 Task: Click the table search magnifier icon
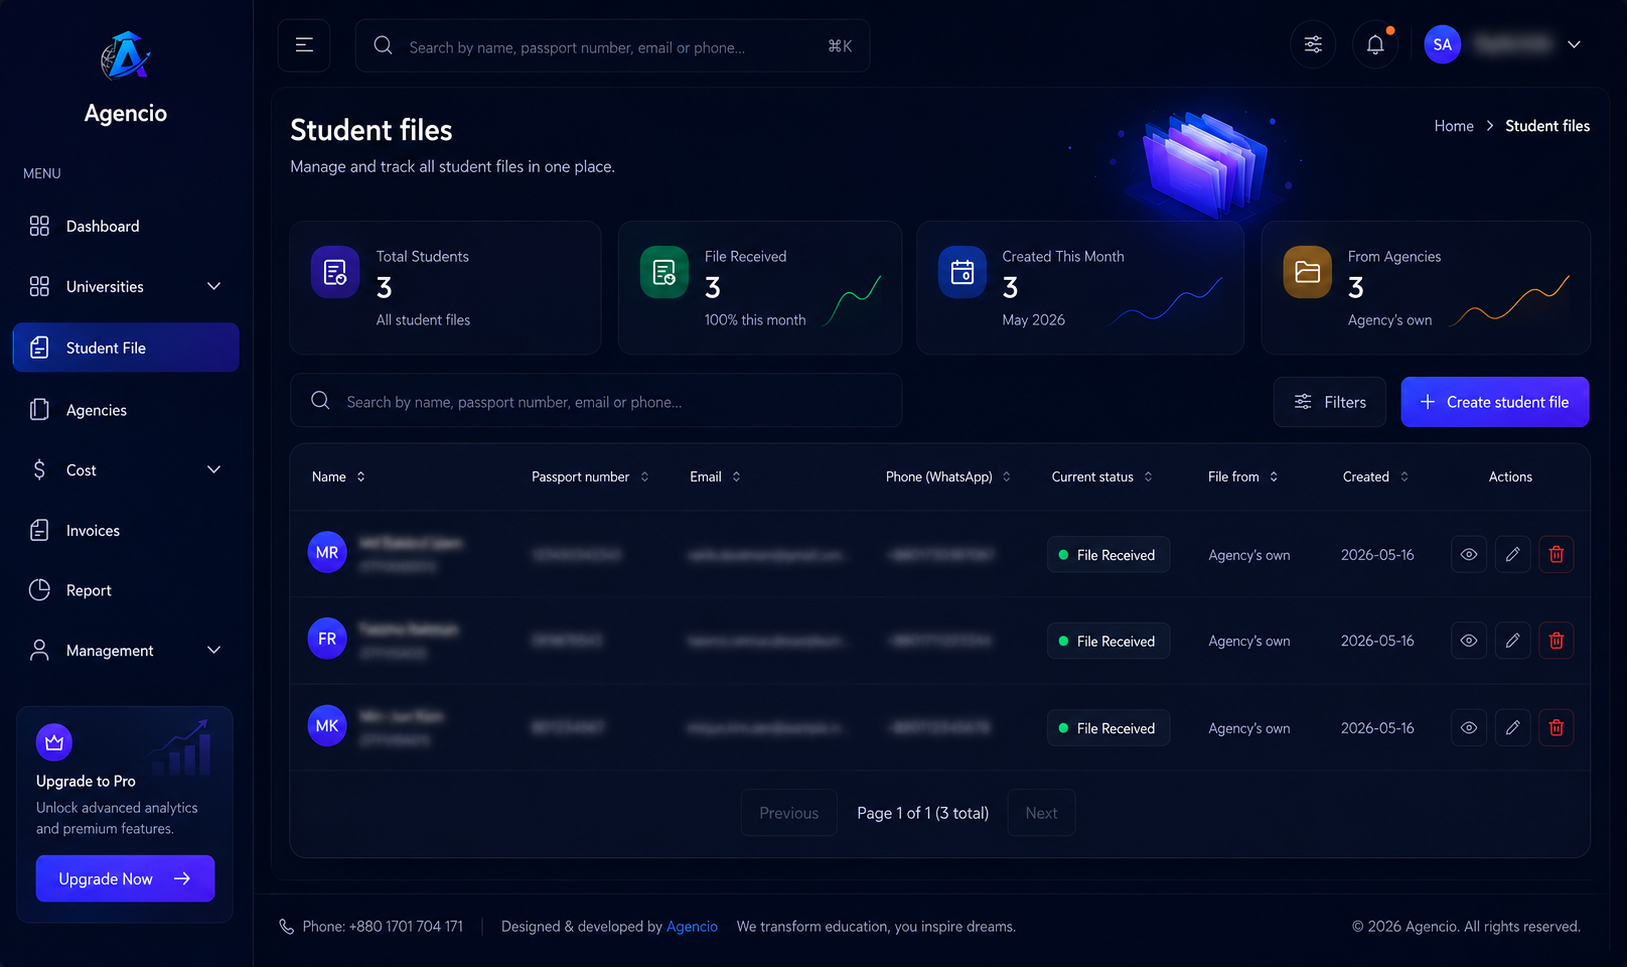(x=320, y=400)
